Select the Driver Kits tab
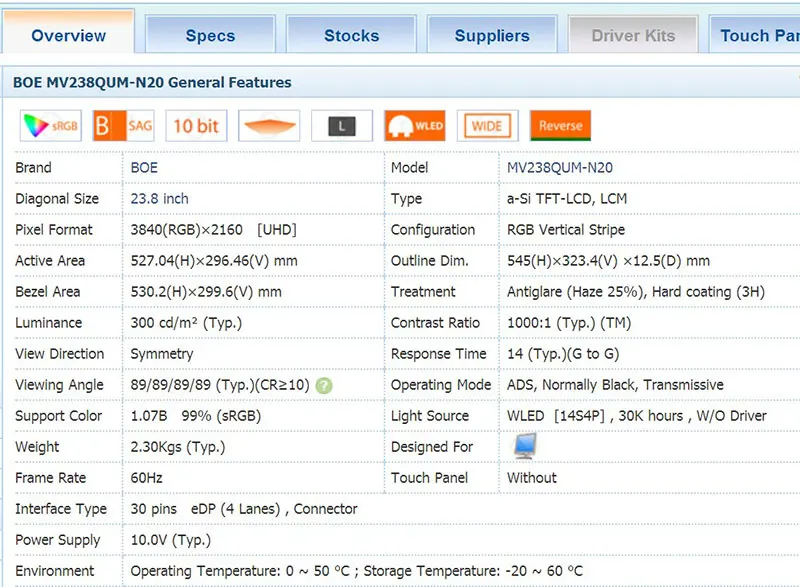 pyautogui.click(x=633, y=35)
